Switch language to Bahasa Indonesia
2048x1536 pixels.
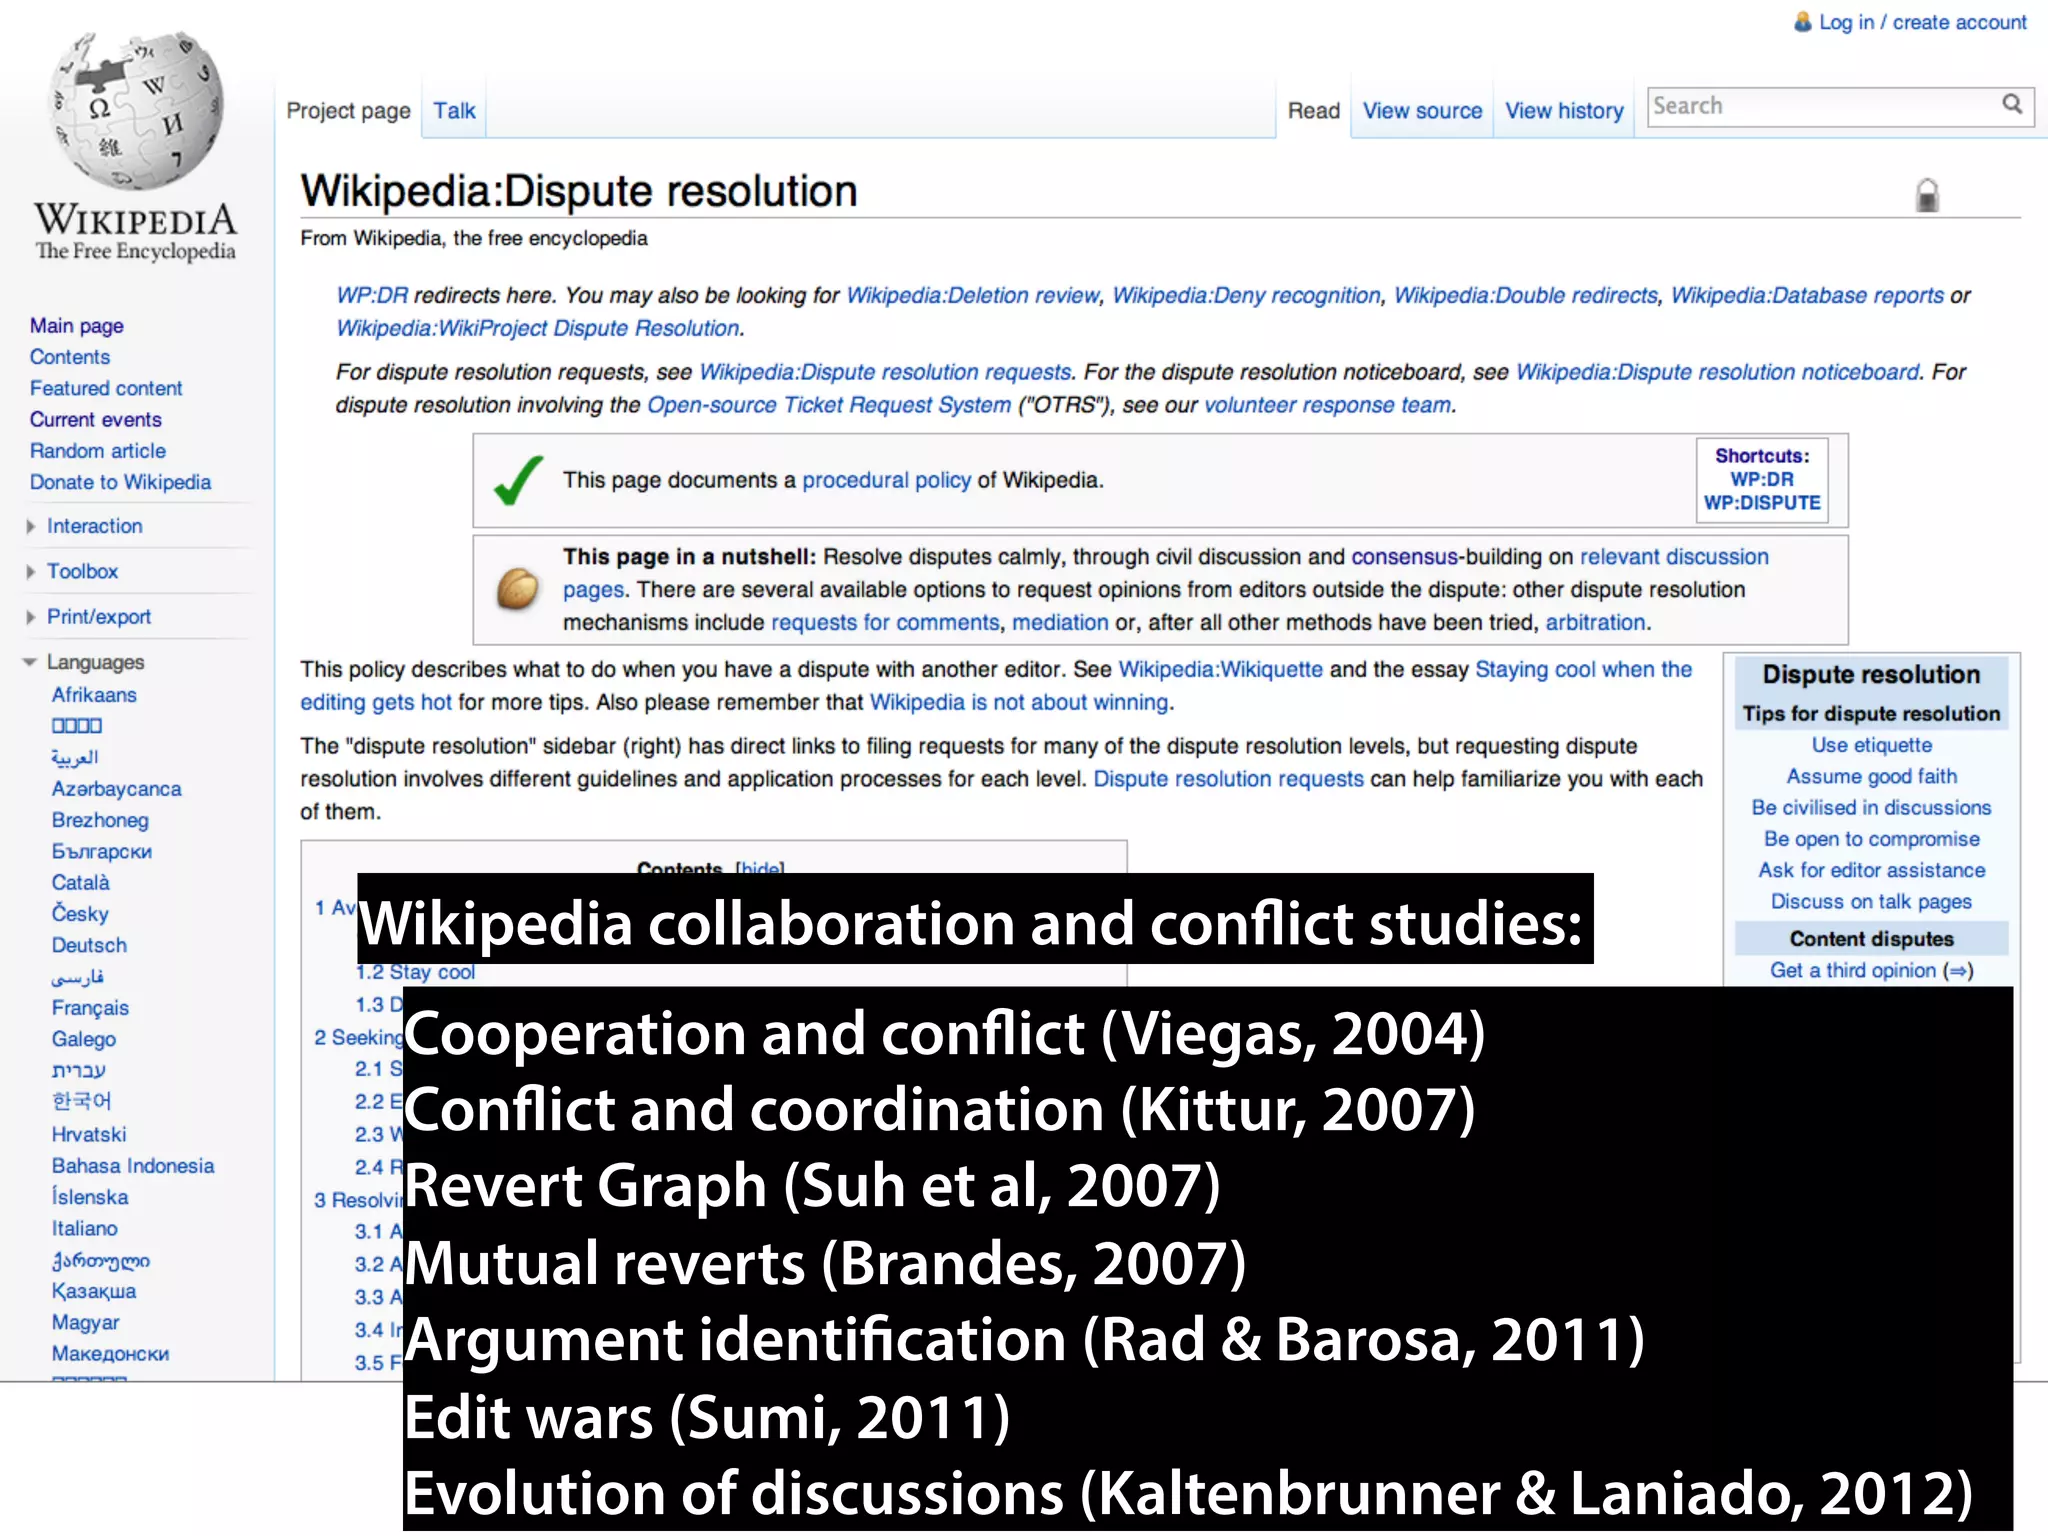click(133, 1166)
